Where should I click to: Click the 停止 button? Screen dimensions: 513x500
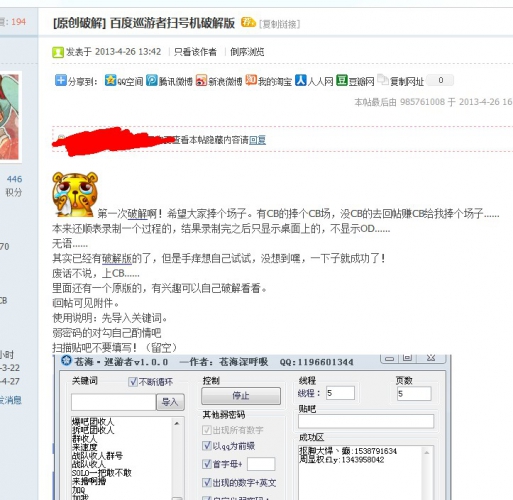click(x=241, y=396)
